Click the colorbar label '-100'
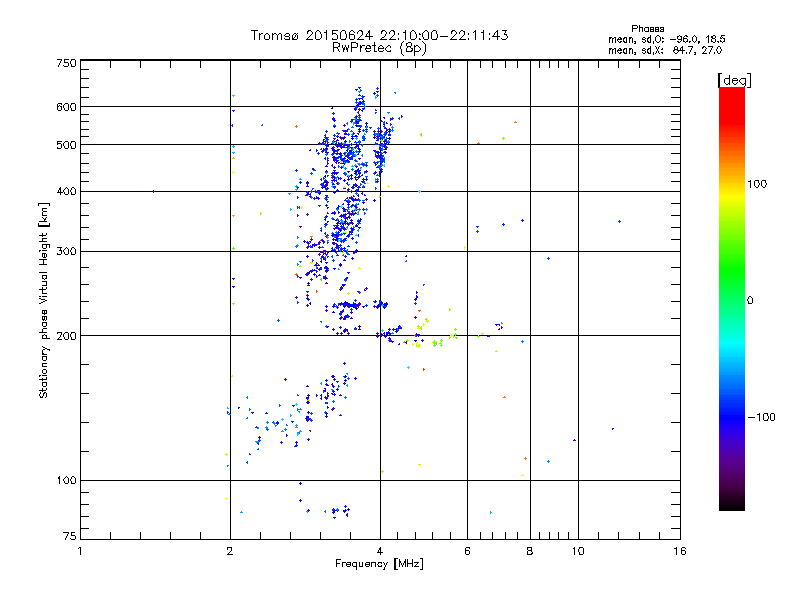 761,417
